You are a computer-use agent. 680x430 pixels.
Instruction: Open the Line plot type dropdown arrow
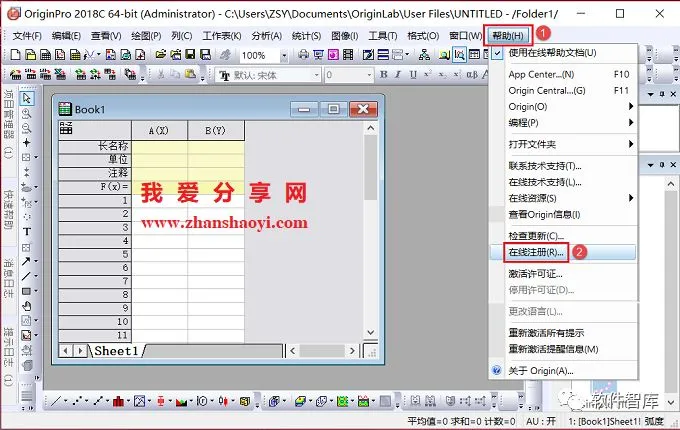(x=65, y=401)
